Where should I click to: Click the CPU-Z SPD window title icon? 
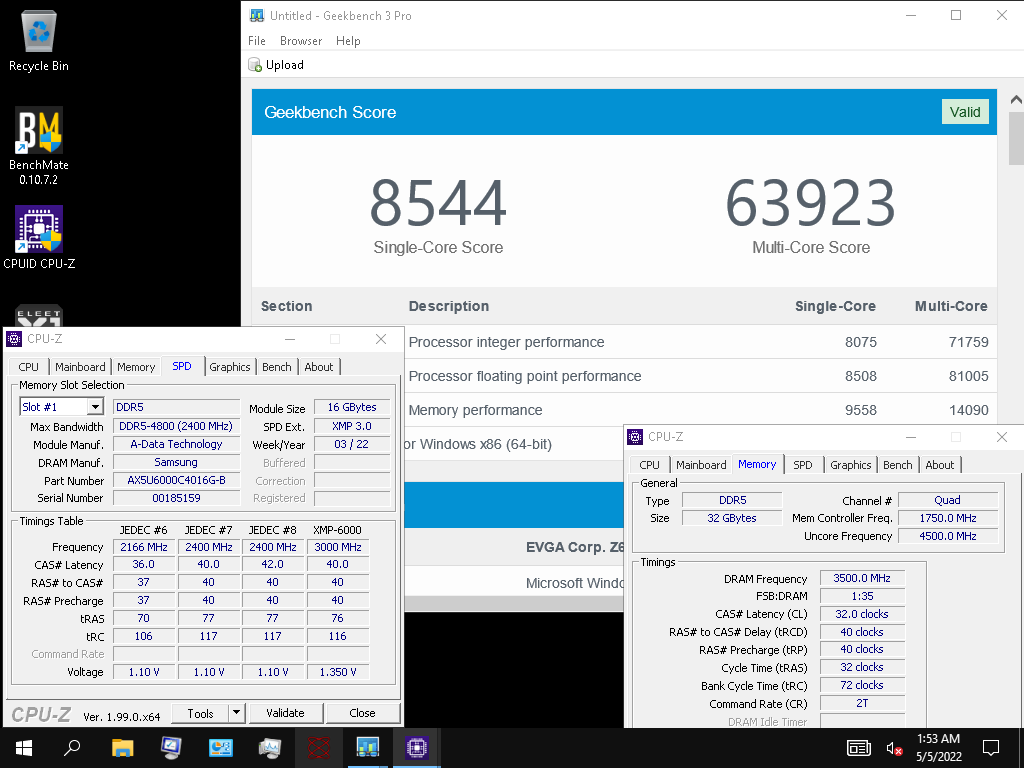tap(14, 338)
